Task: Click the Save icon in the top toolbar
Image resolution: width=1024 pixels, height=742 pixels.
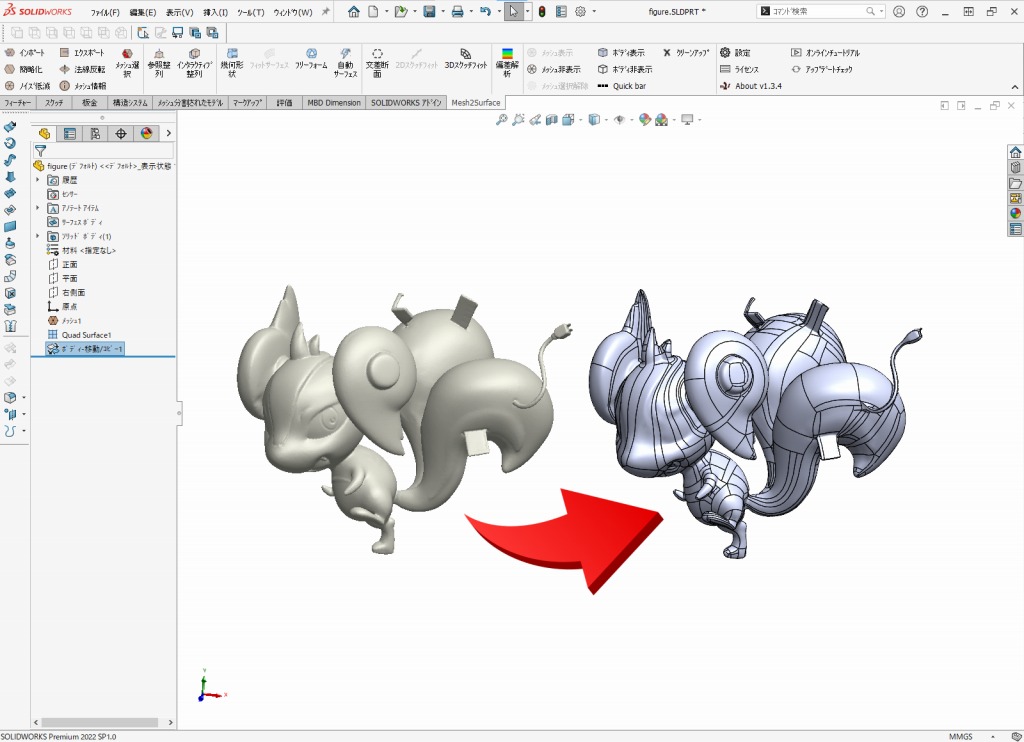Action: [429, 12]
